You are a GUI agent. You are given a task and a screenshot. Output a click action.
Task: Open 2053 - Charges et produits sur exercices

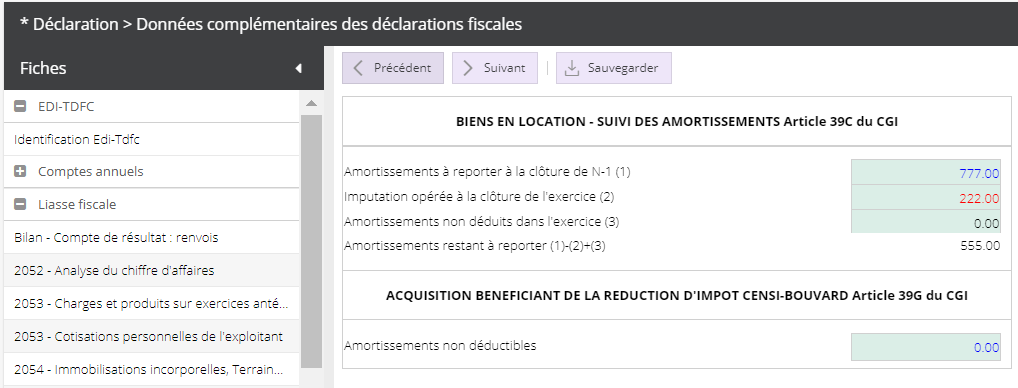[152, 304]
